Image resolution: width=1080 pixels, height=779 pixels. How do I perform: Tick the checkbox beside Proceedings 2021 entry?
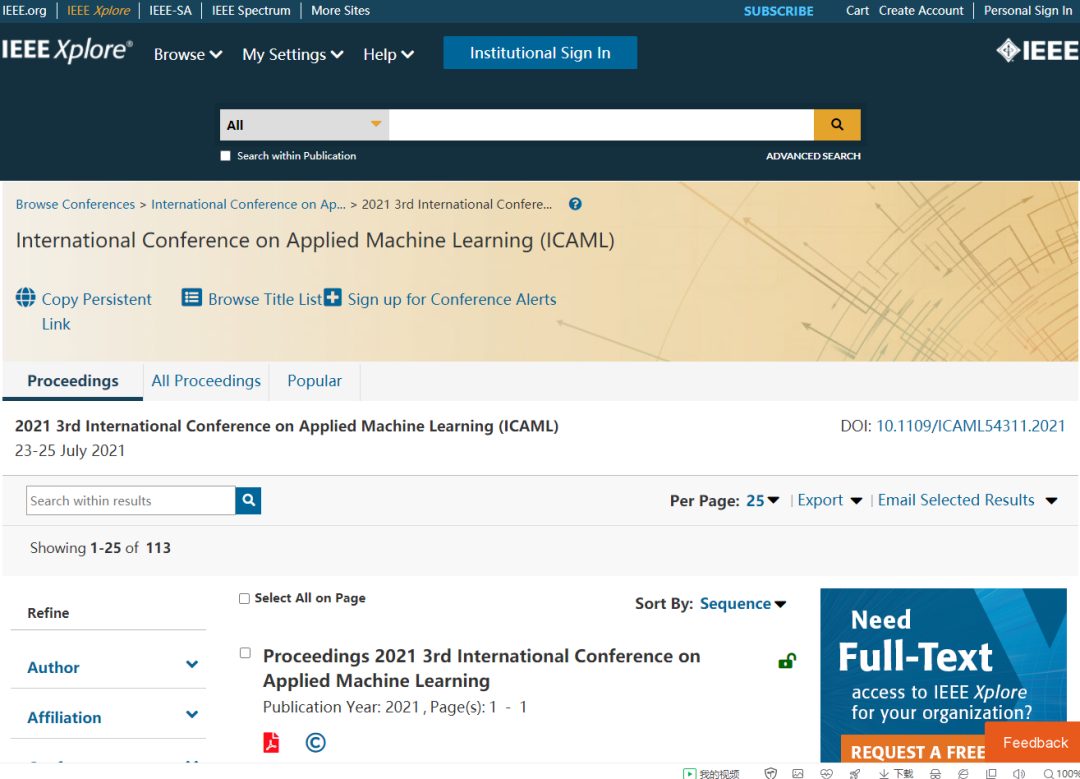point(245,653)
